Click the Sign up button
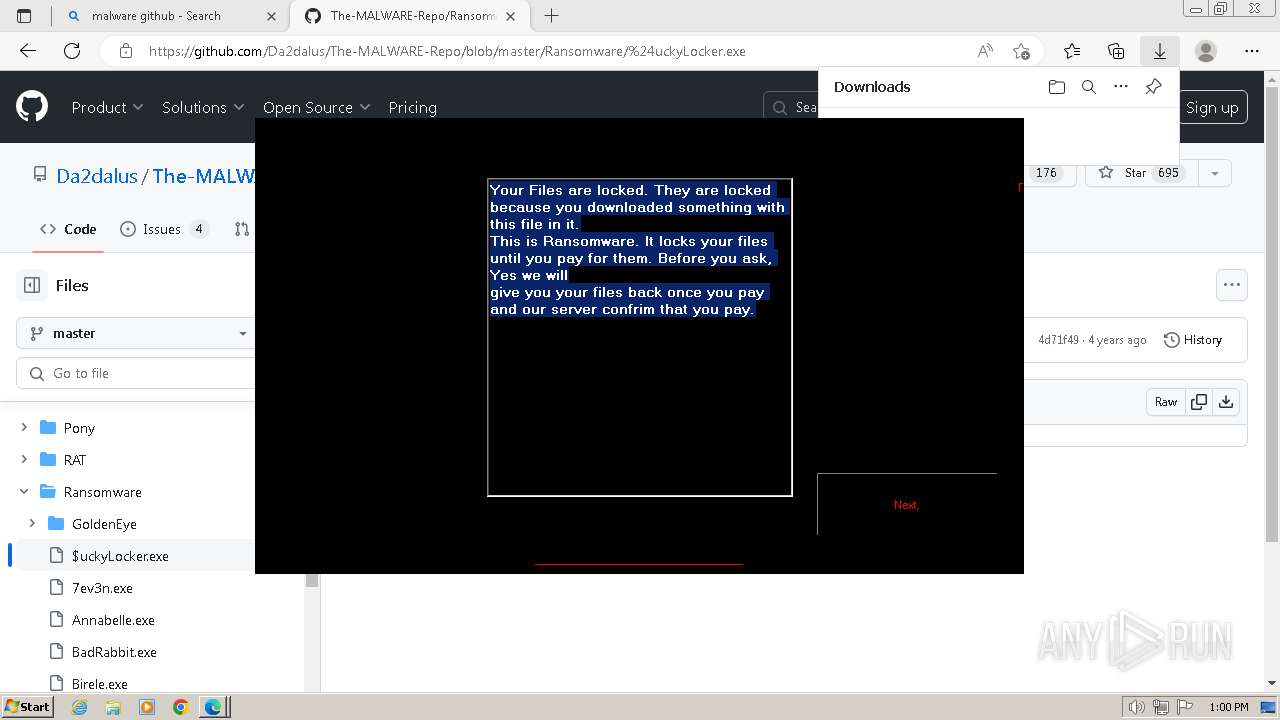This screenshot has height=720, width=1280. [x=1212, y=107]
